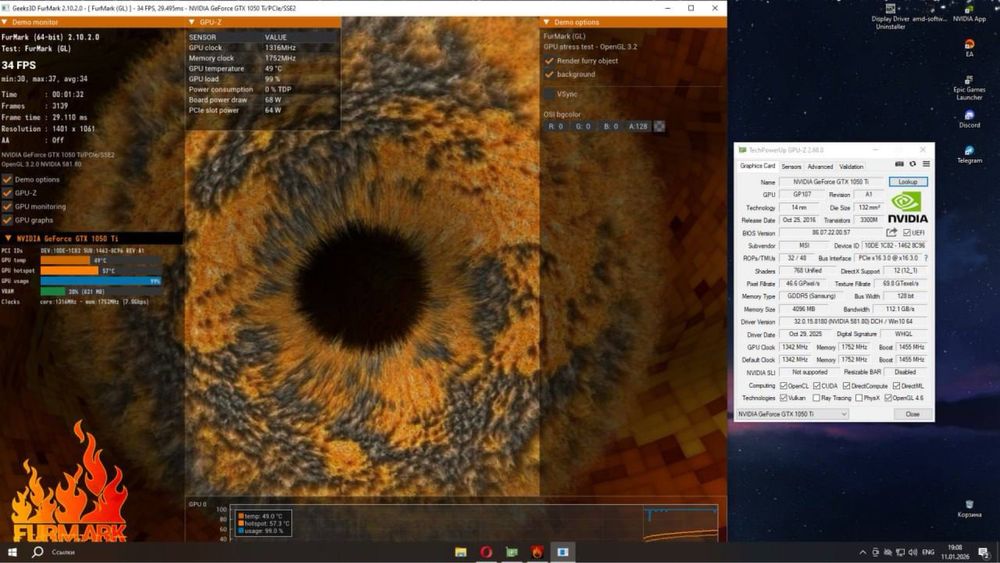Uncheck the background option
This screenshot has width=1000, height=563.
549,74
